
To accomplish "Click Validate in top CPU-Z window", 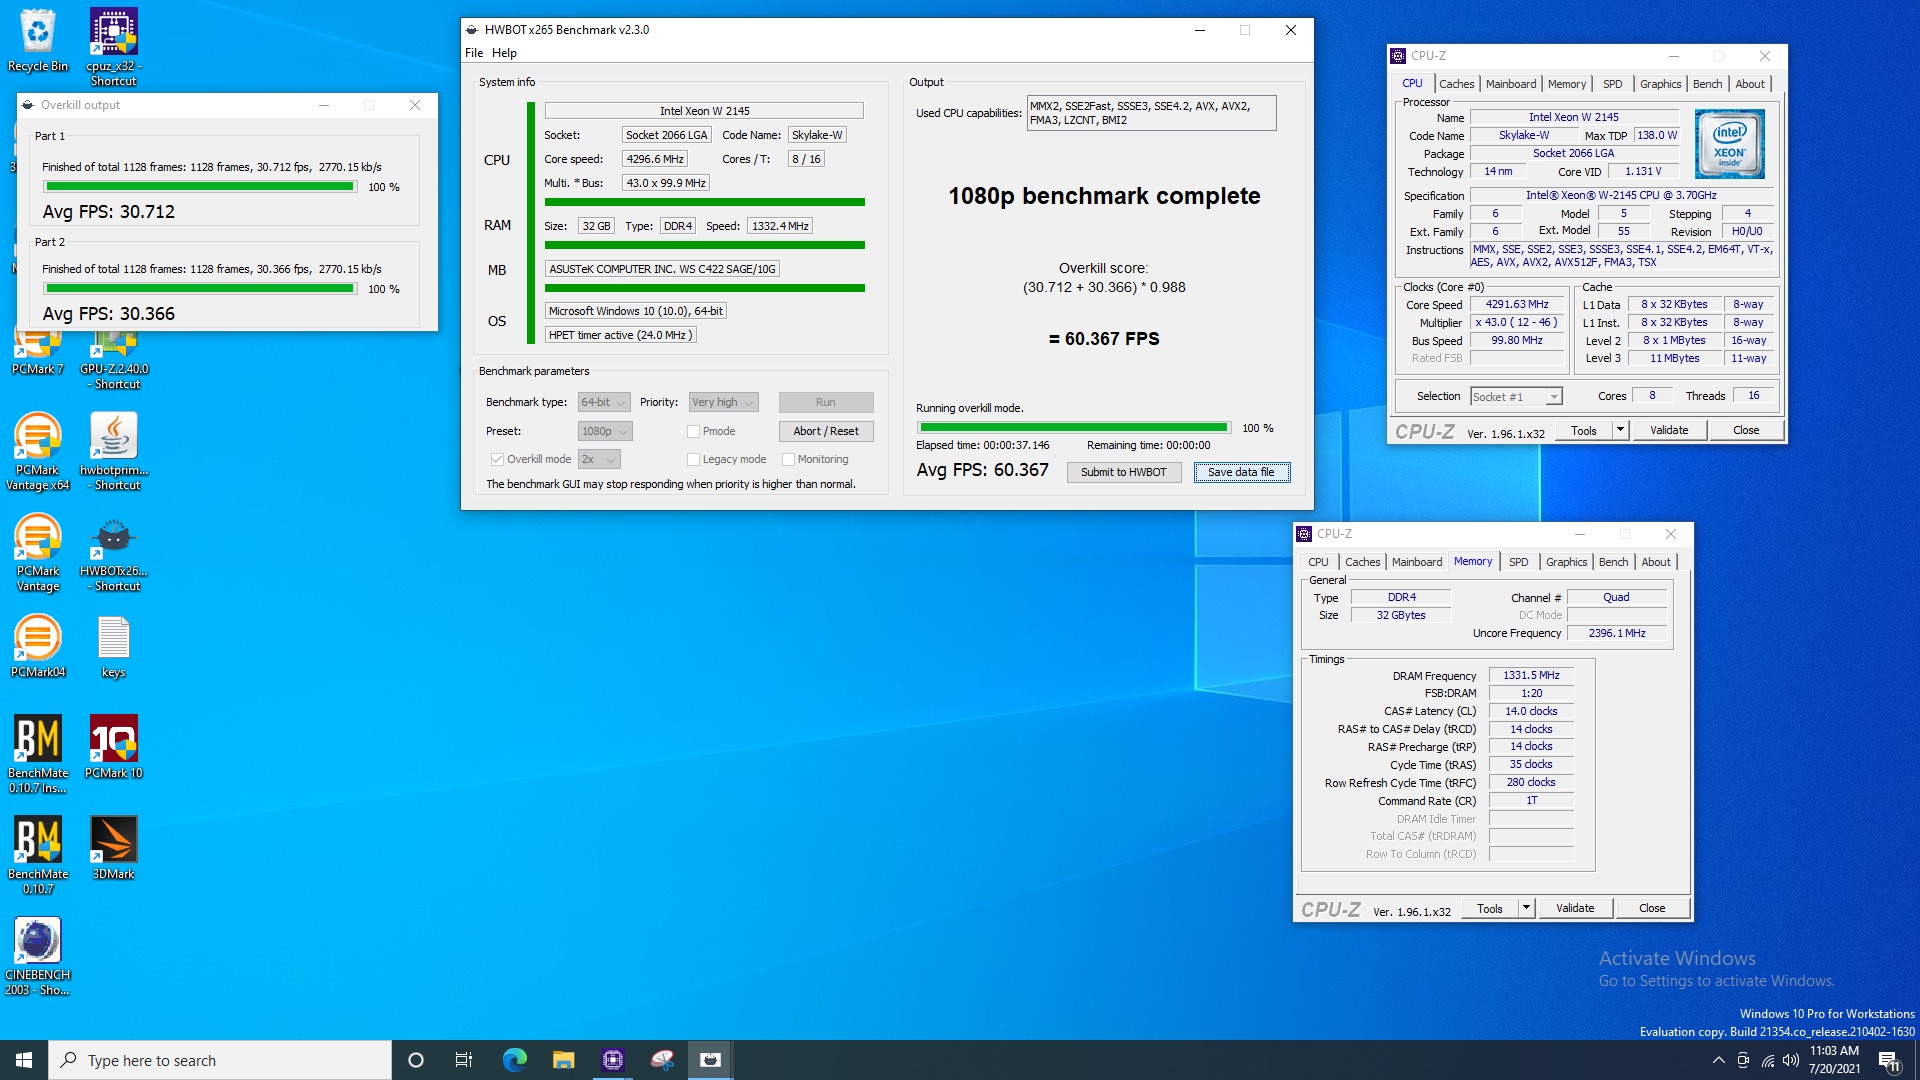I will click(1669, 430).
